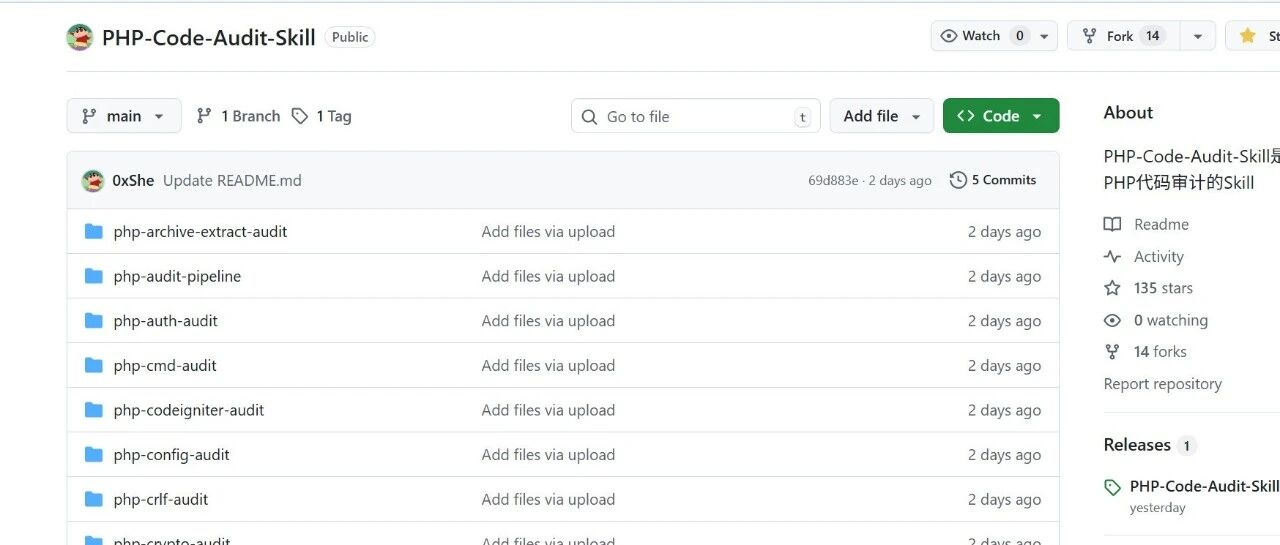1280x545 pixels.
Task: View the 5 Commits history
Action: (x=993, y=180)
